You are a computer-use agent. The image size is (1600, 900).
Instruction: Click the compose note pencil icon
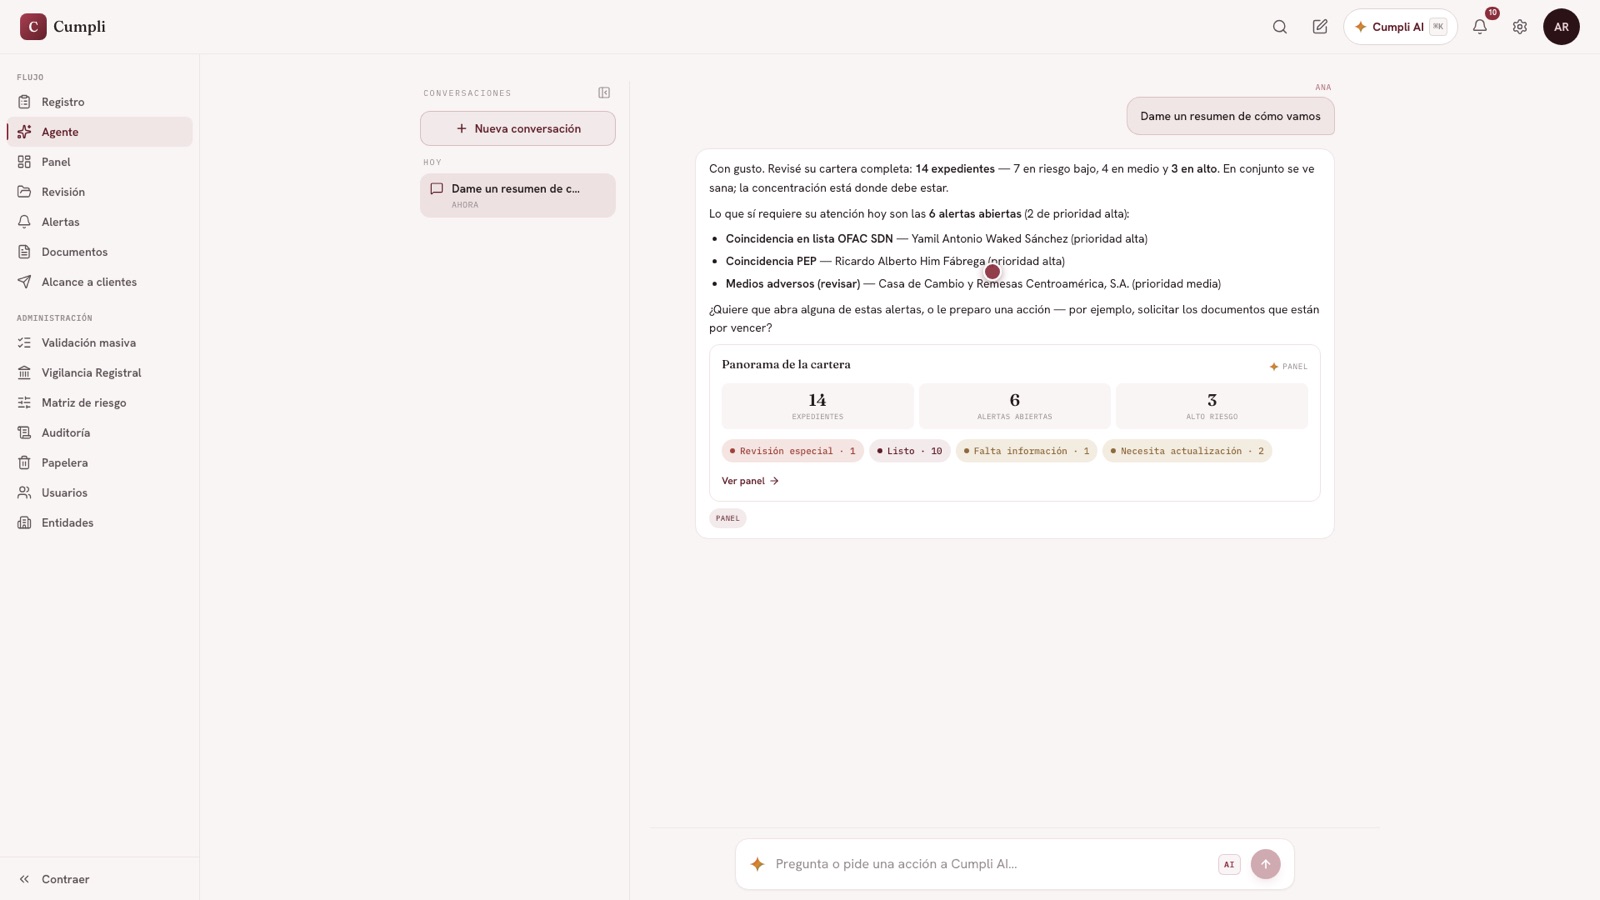tap(1320, 27)
